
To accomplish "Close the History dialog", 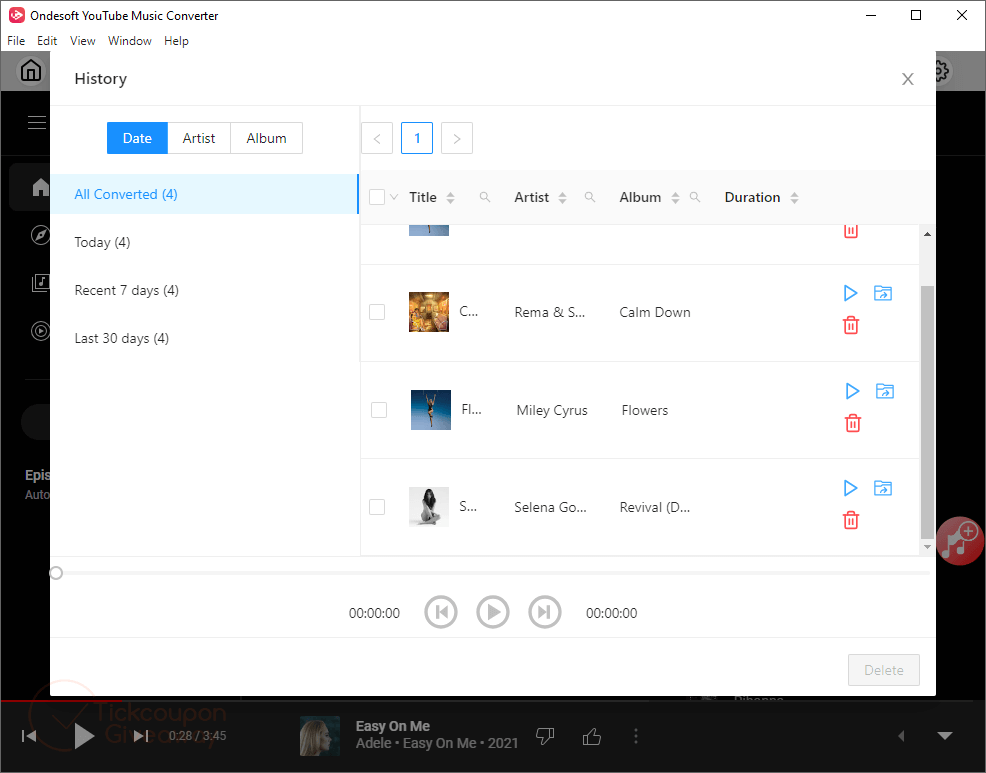I will pos(907,79).
